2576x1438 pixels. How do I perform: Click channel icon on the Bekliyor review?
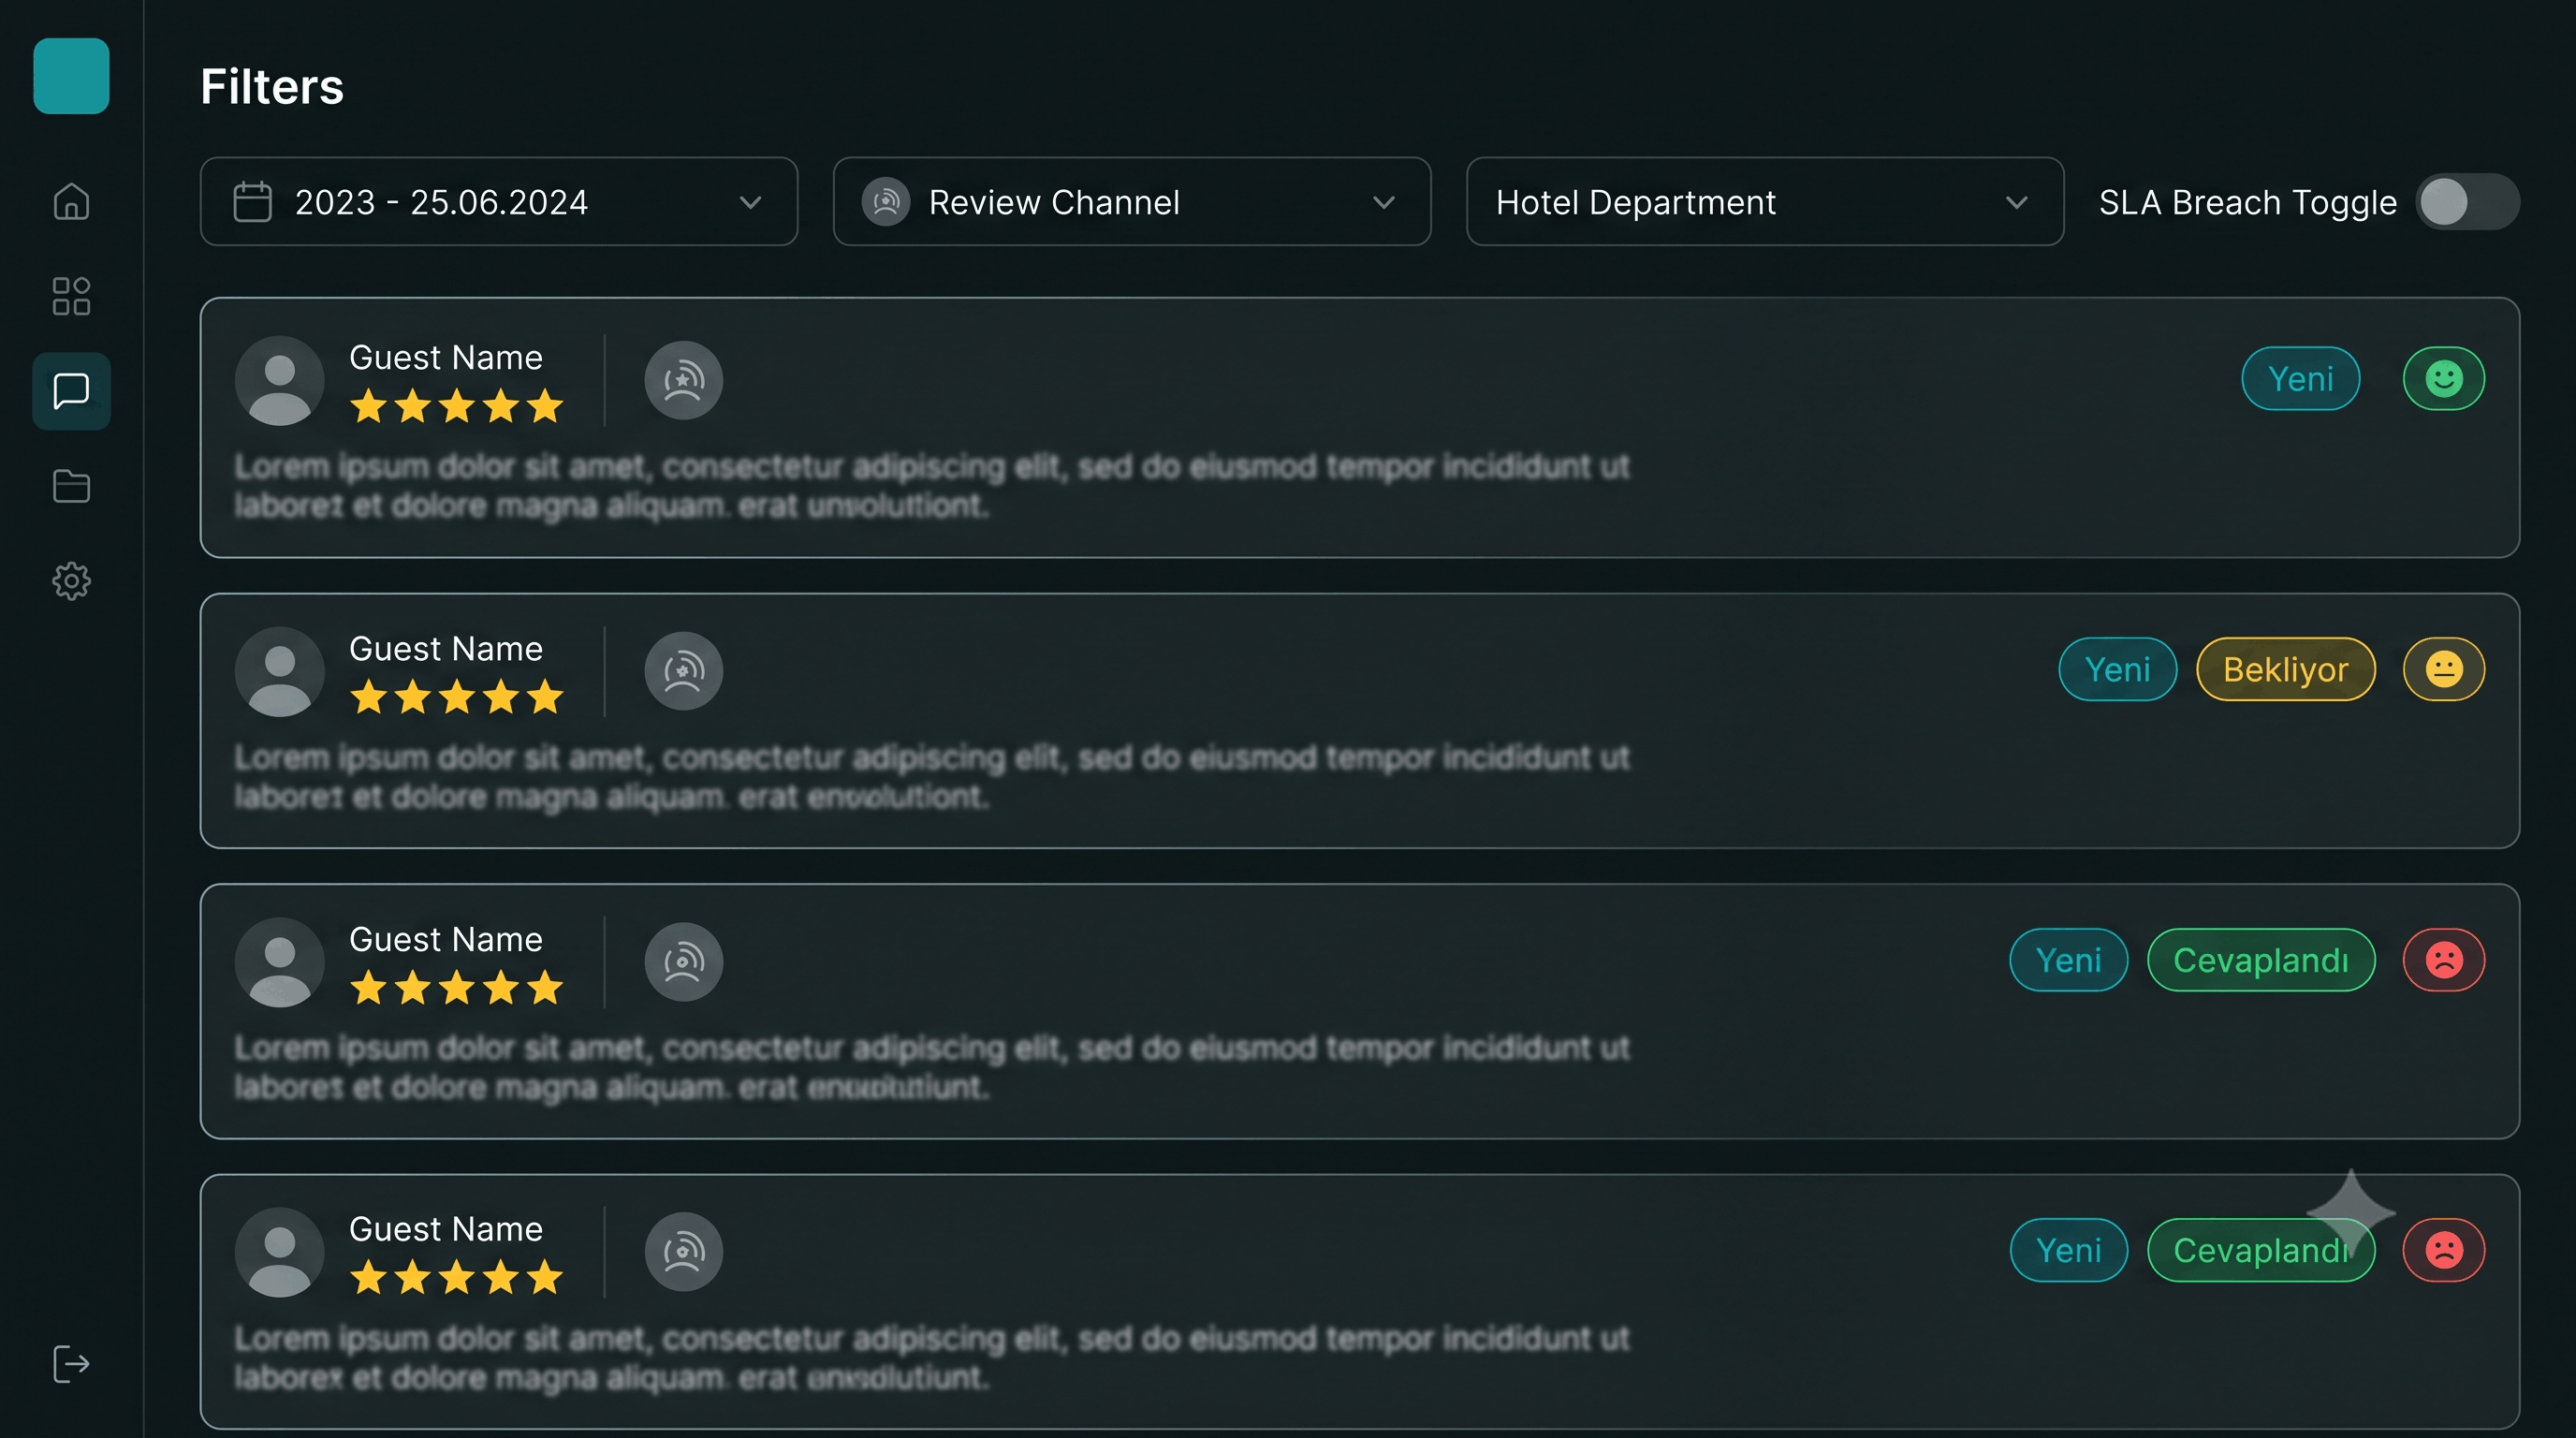[684, 671]
